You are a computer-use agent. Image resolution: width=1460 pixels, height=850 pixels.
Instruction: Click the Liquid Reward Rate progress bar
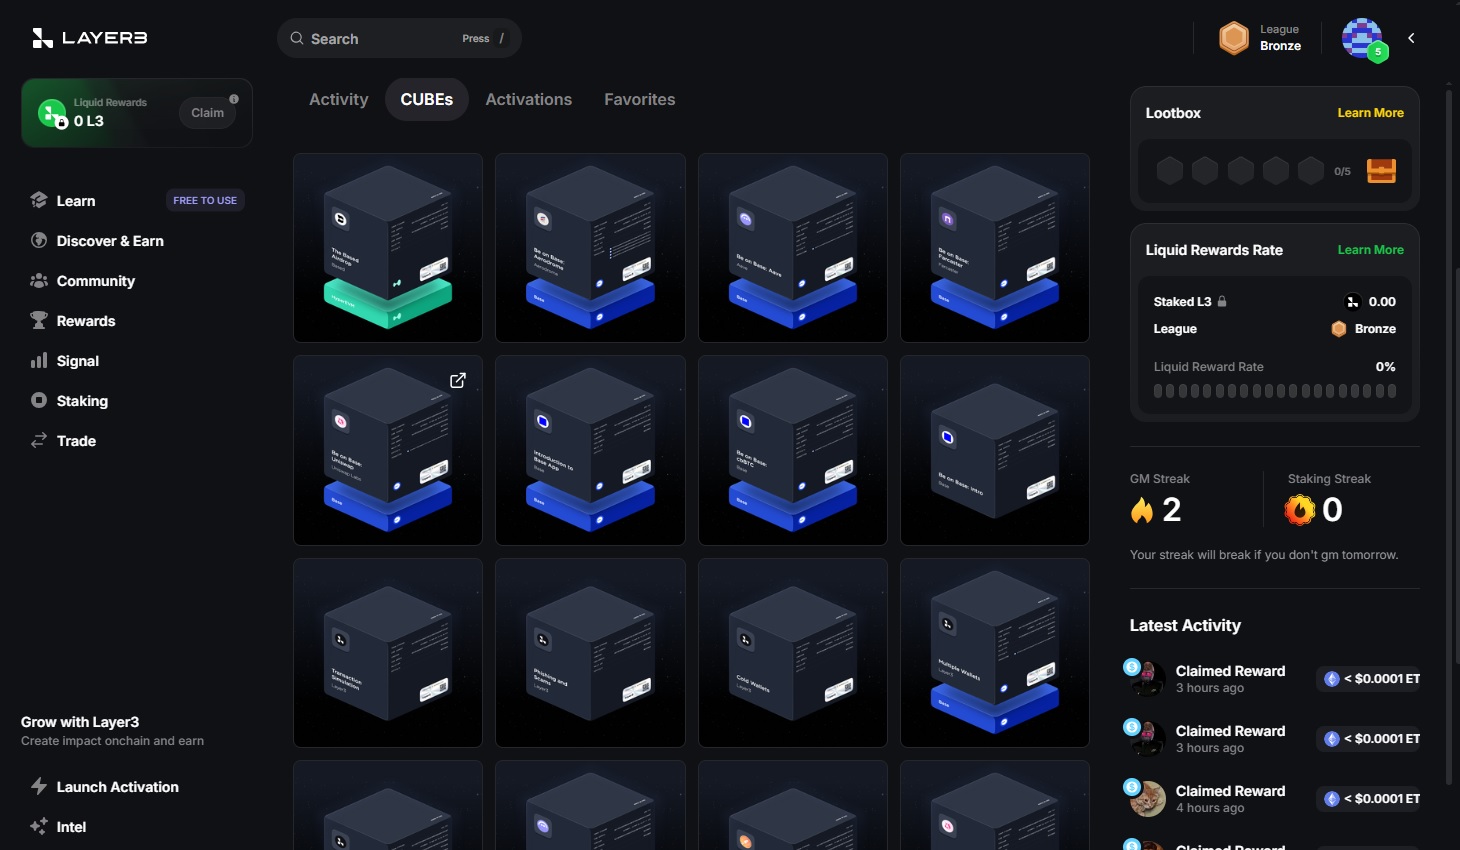click(1274, 391)
